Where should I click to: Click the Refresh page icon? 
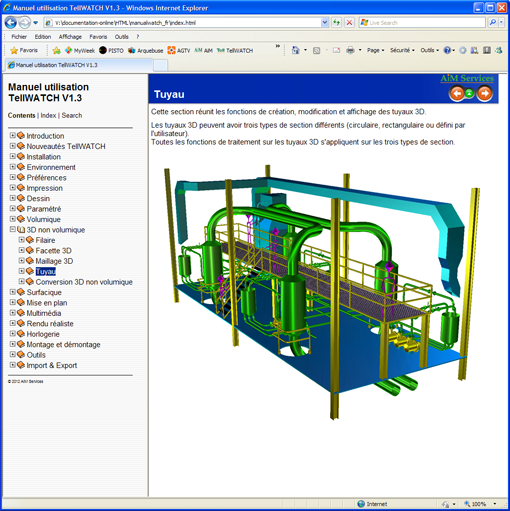point(336,23)
